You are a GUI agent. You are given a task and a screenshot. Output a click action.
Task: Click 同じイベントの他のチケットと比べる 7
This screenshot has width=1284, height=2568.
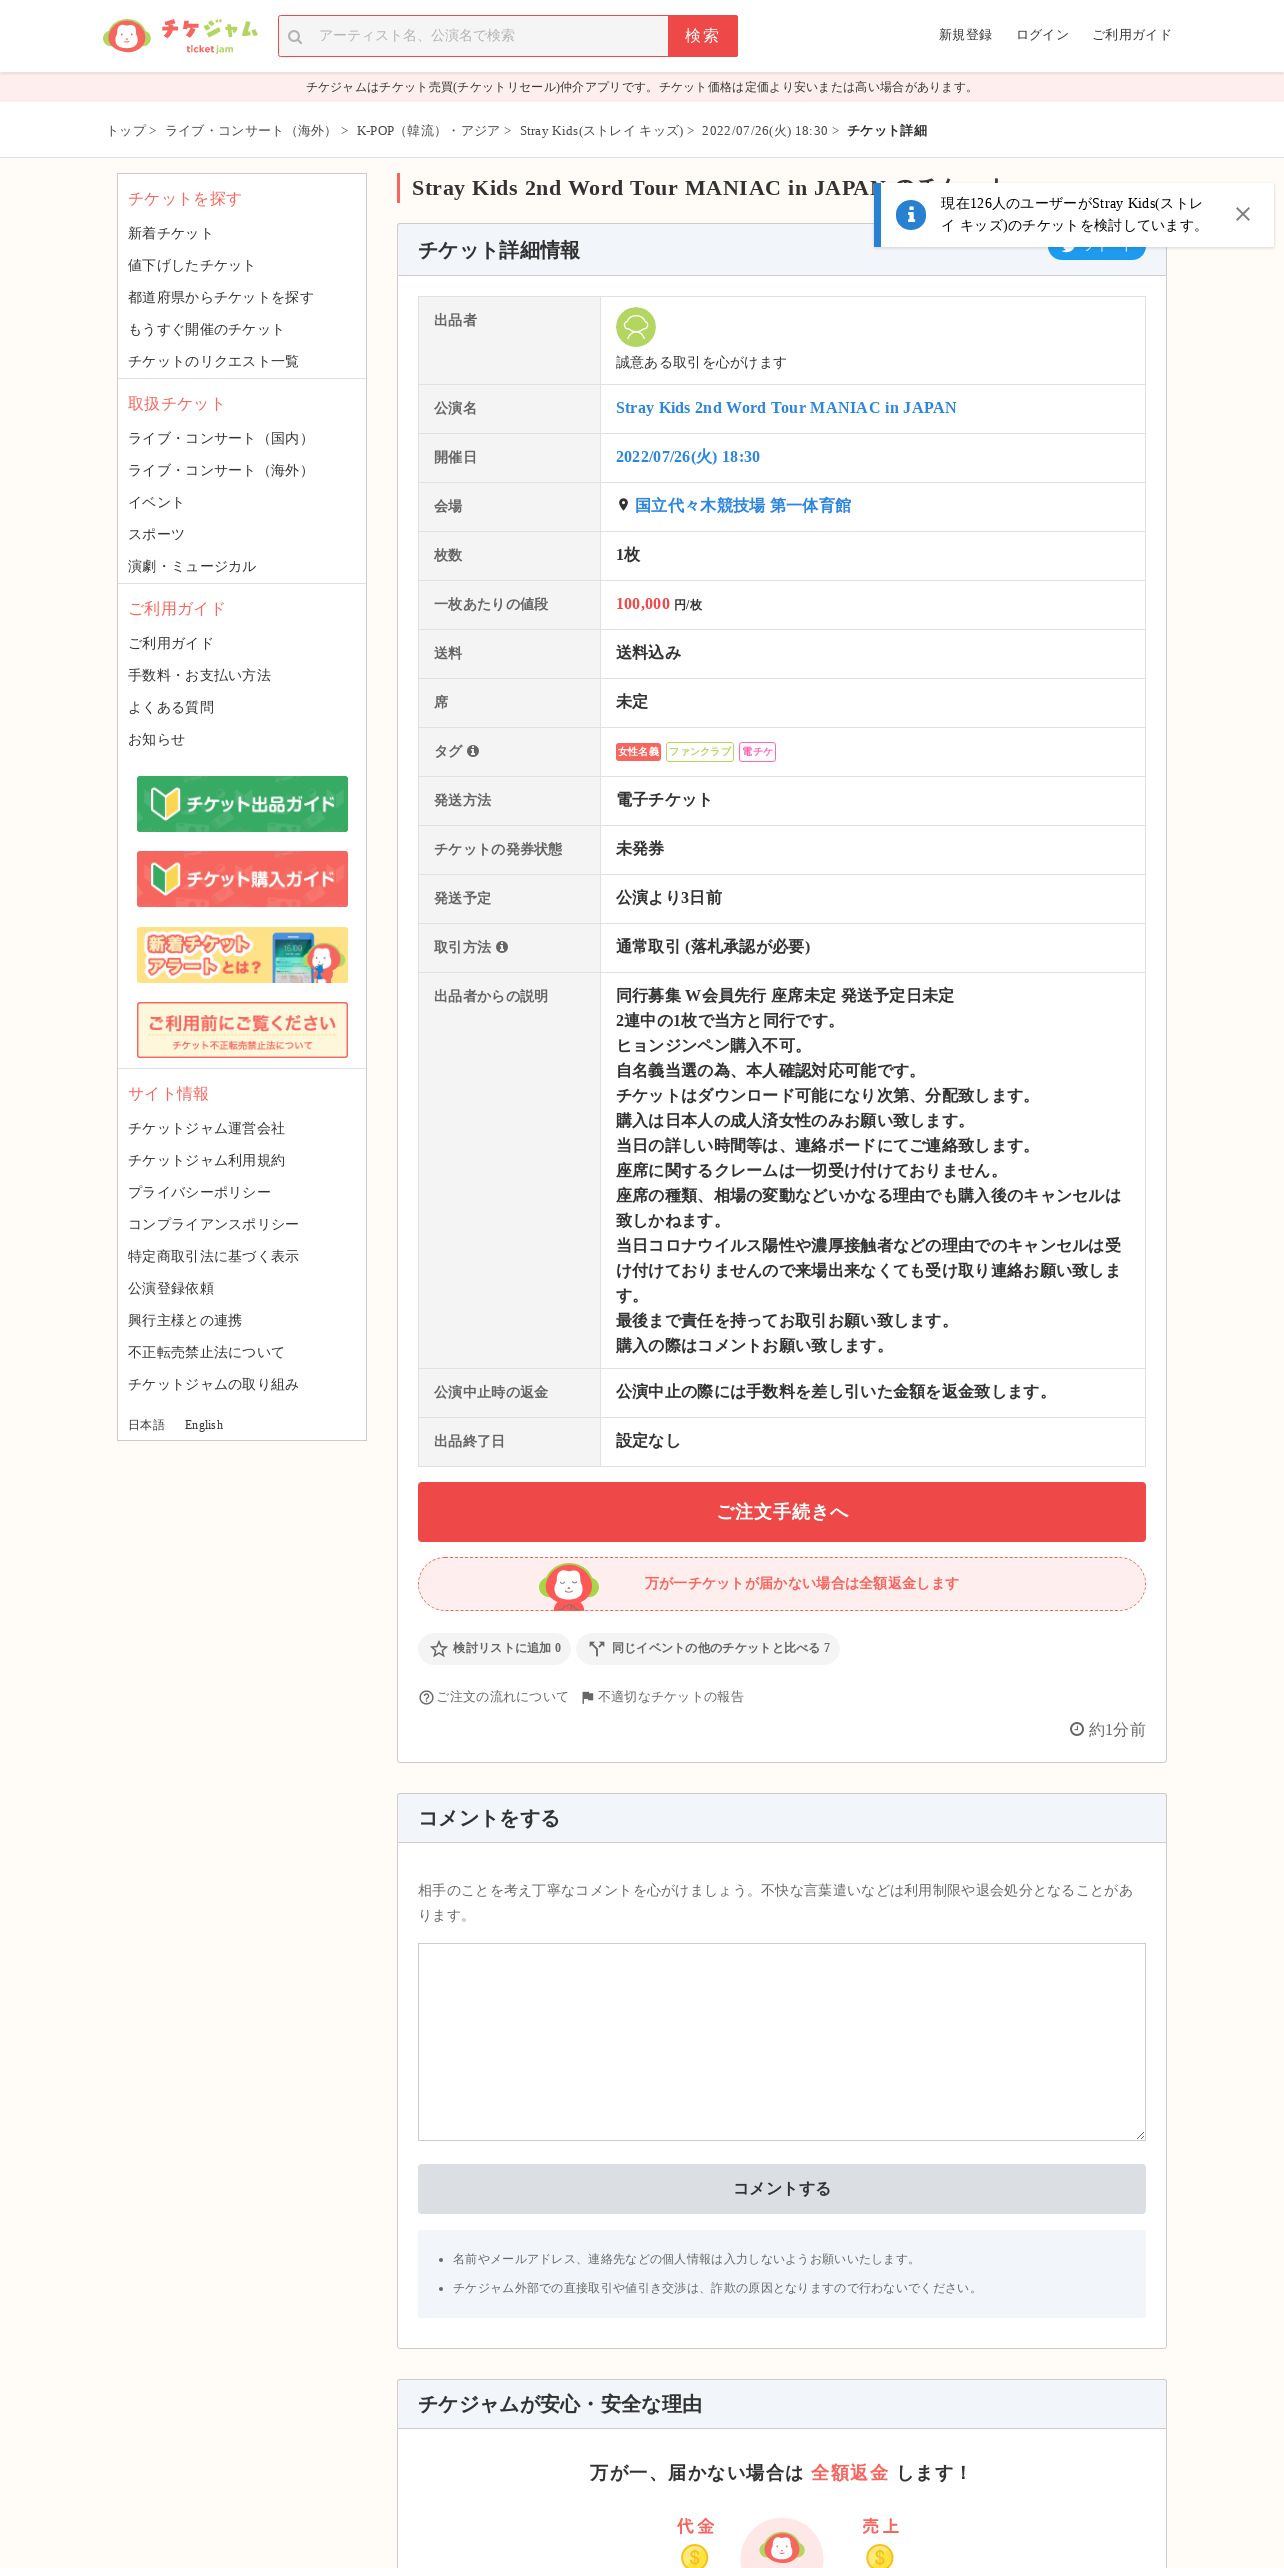click(708, 1649)
